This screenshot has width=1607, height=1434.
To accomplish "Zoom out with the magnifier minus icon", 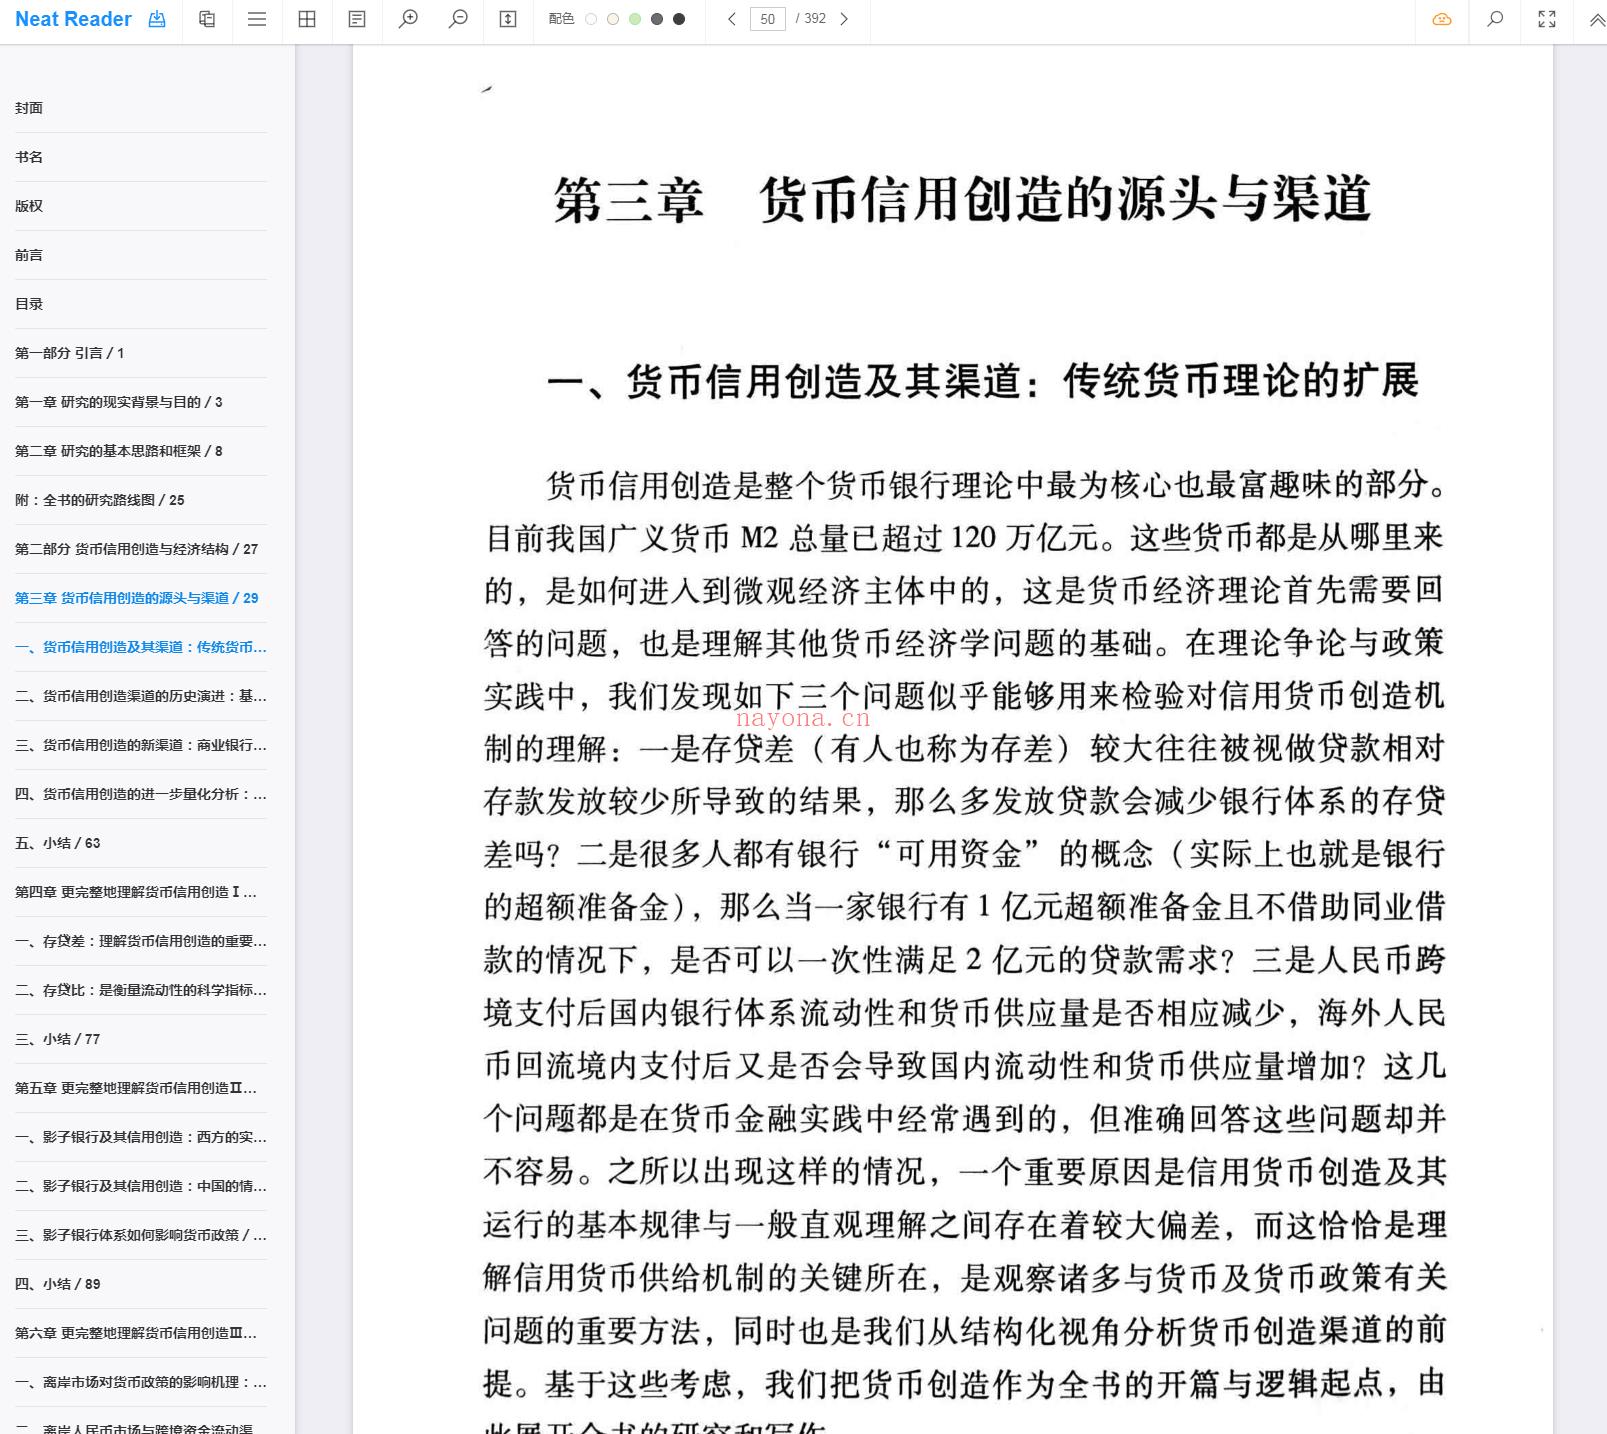I will pos(458,19).
